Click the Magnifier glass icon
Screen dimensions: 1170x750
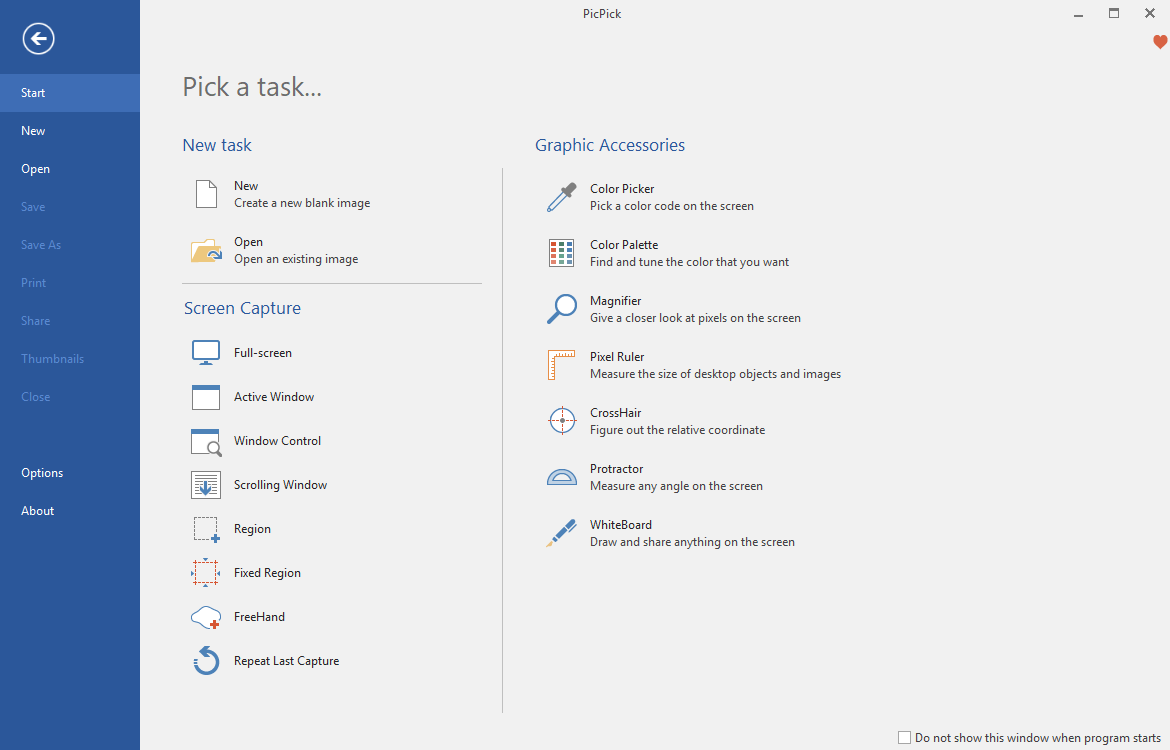point(562,309)
